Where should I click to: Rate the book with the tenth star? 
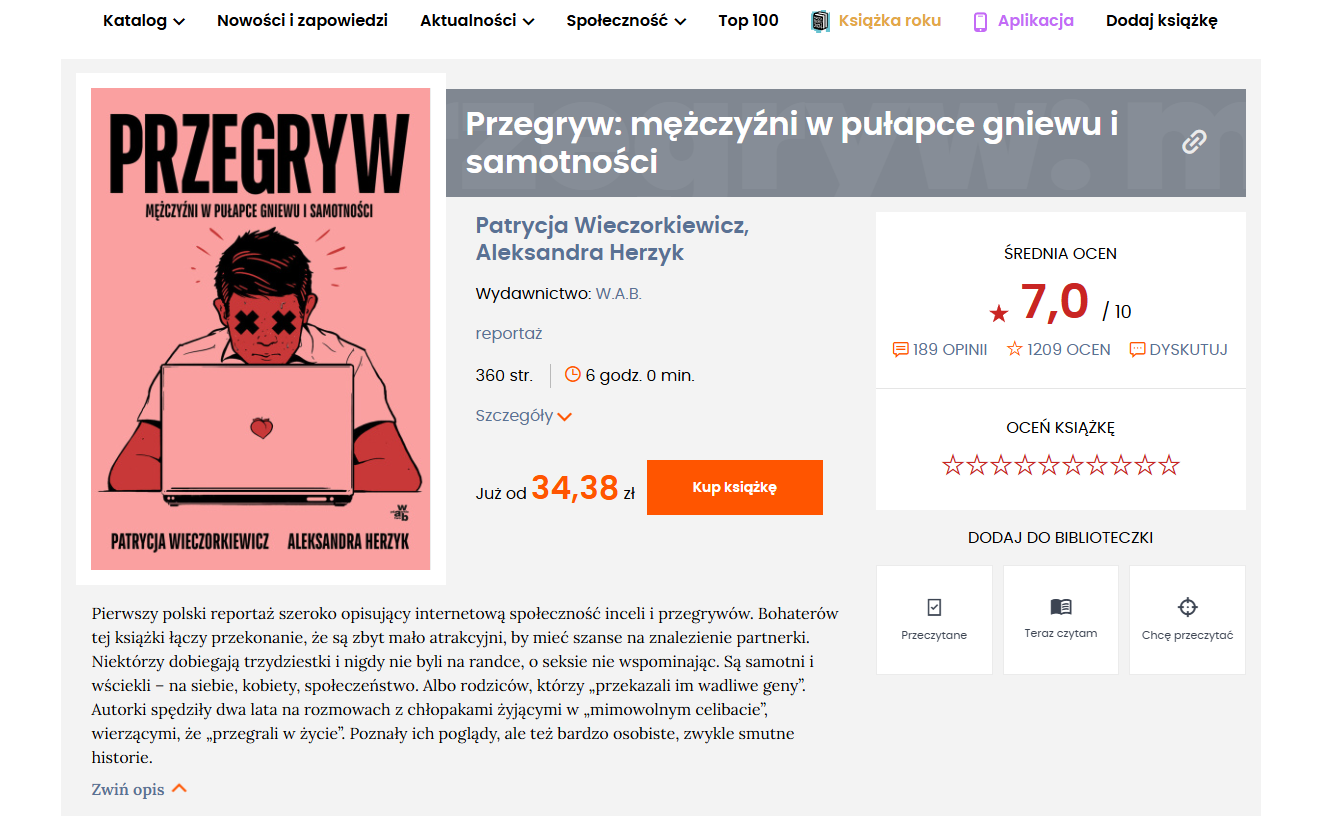click(1169, 465)
